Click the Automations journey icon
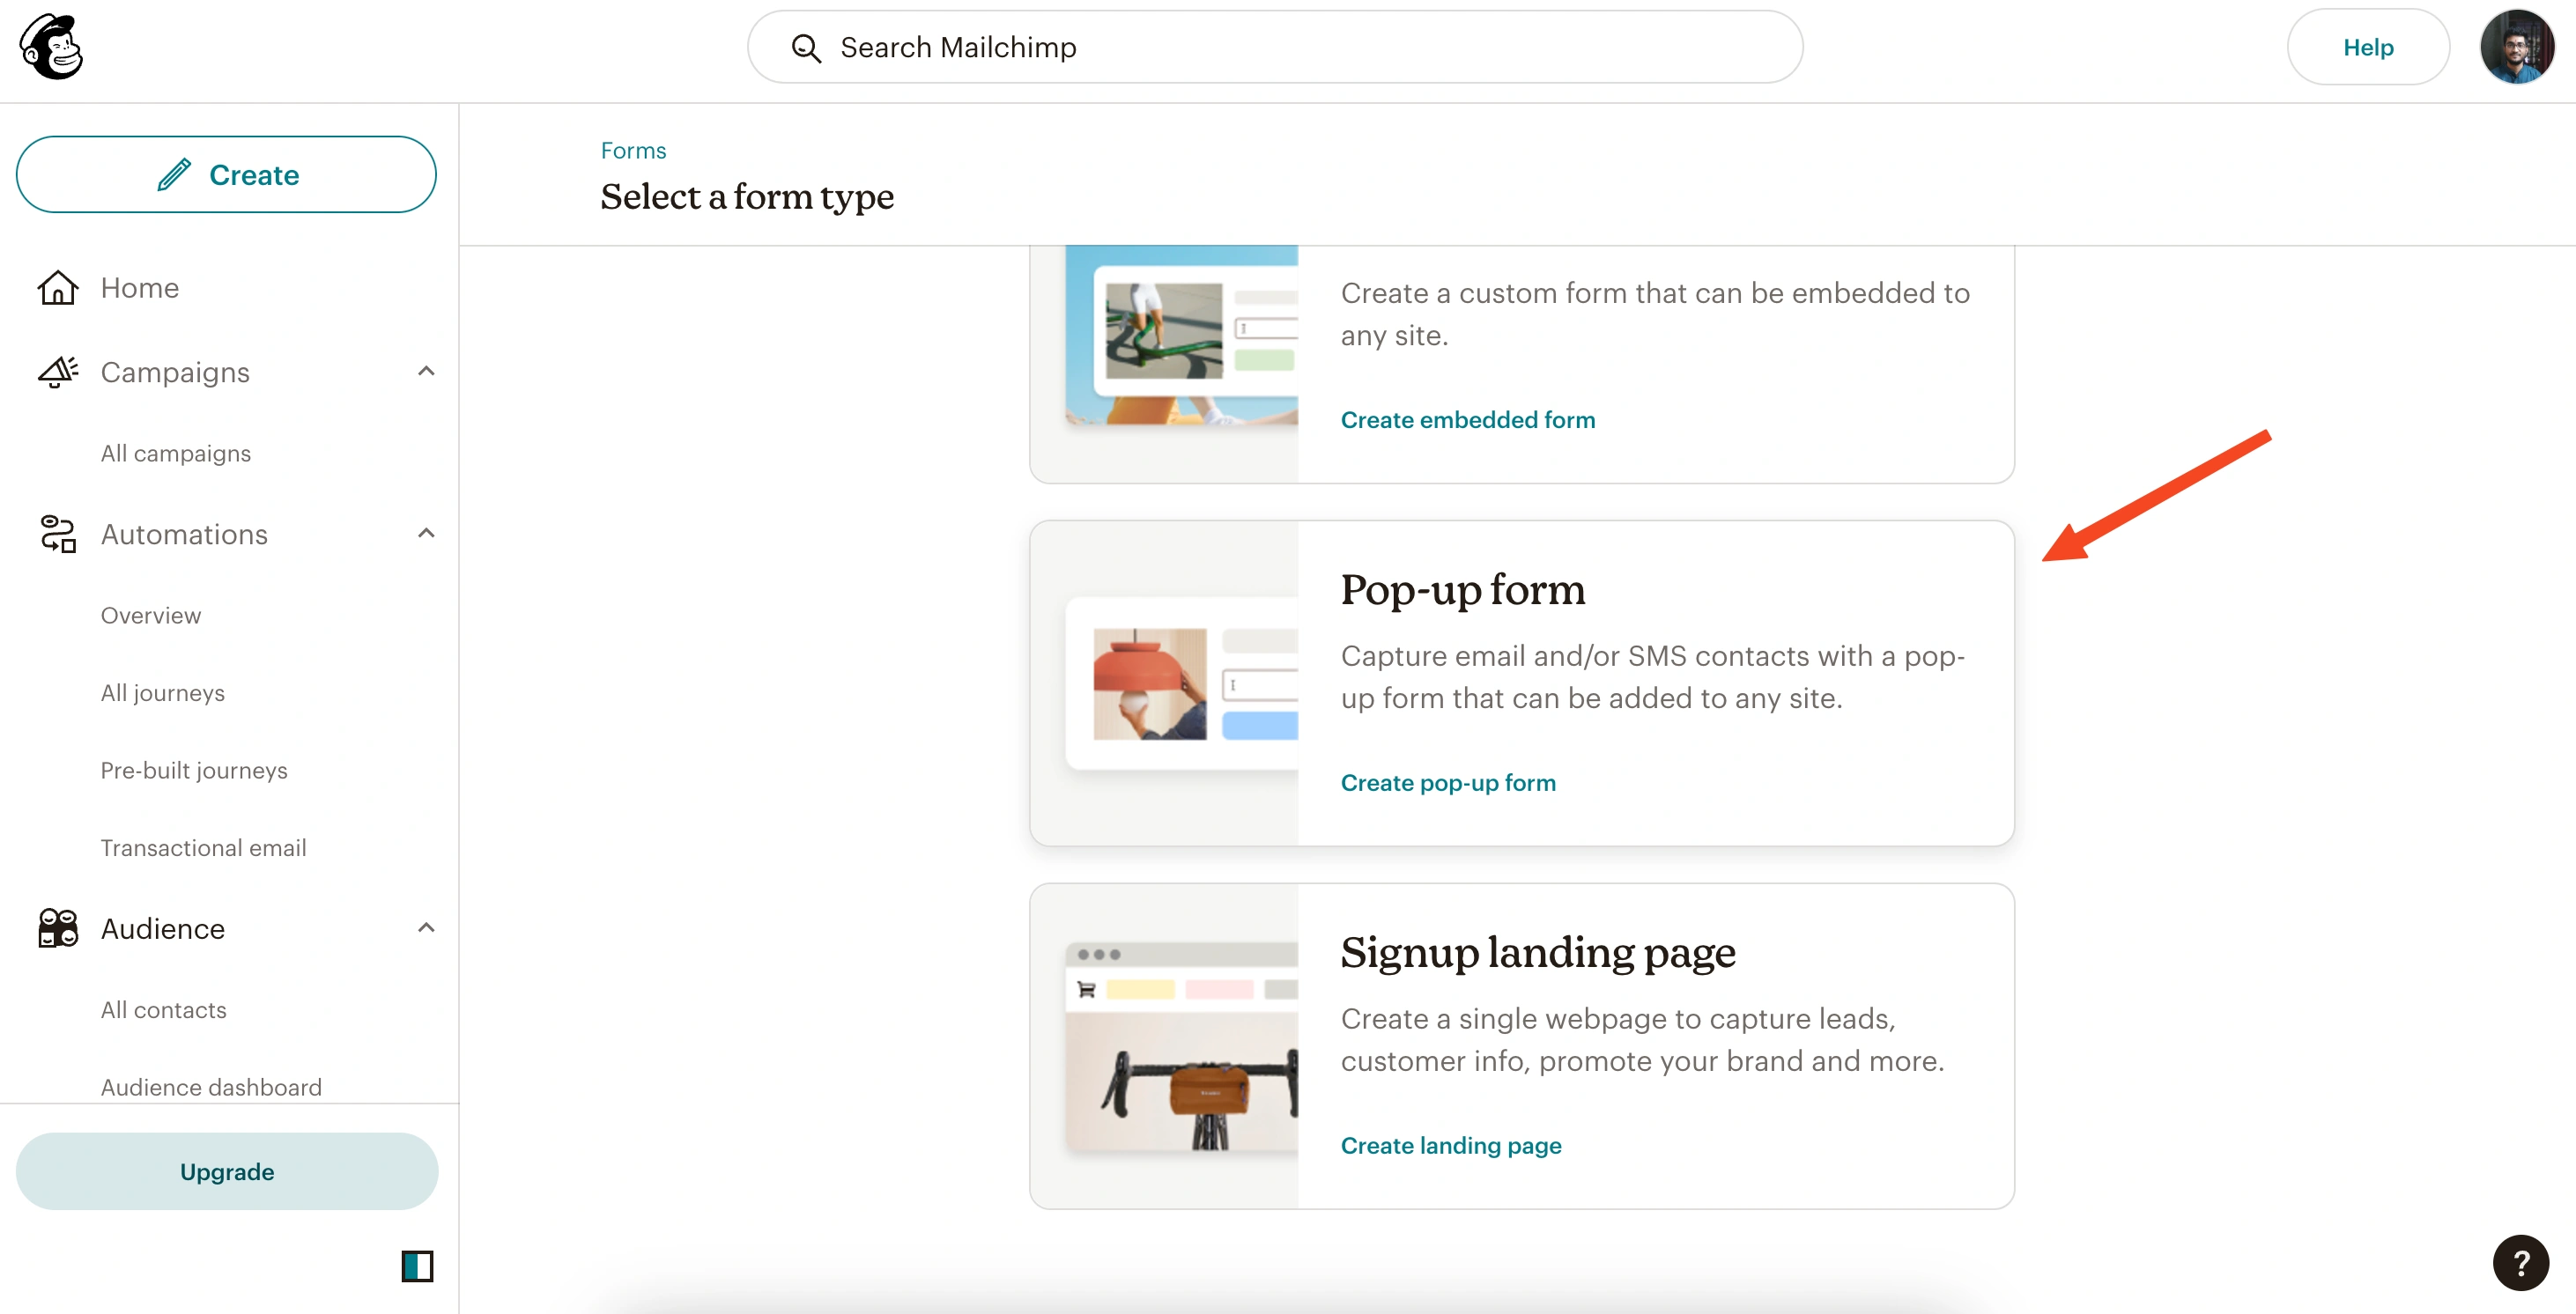2576x1314 pixels. pos(58,534)
